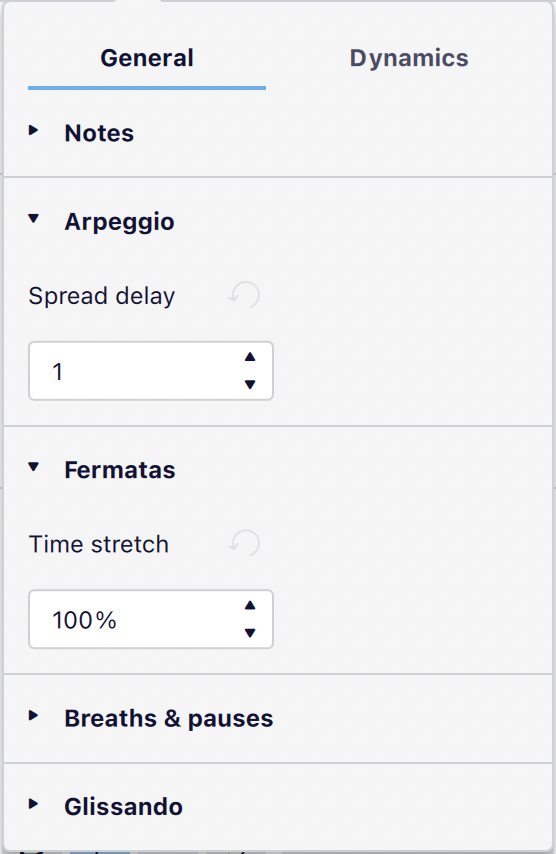556x854 pixels.
Task: Decrease Spread delay with down arrow
Action: pos(250,385)
